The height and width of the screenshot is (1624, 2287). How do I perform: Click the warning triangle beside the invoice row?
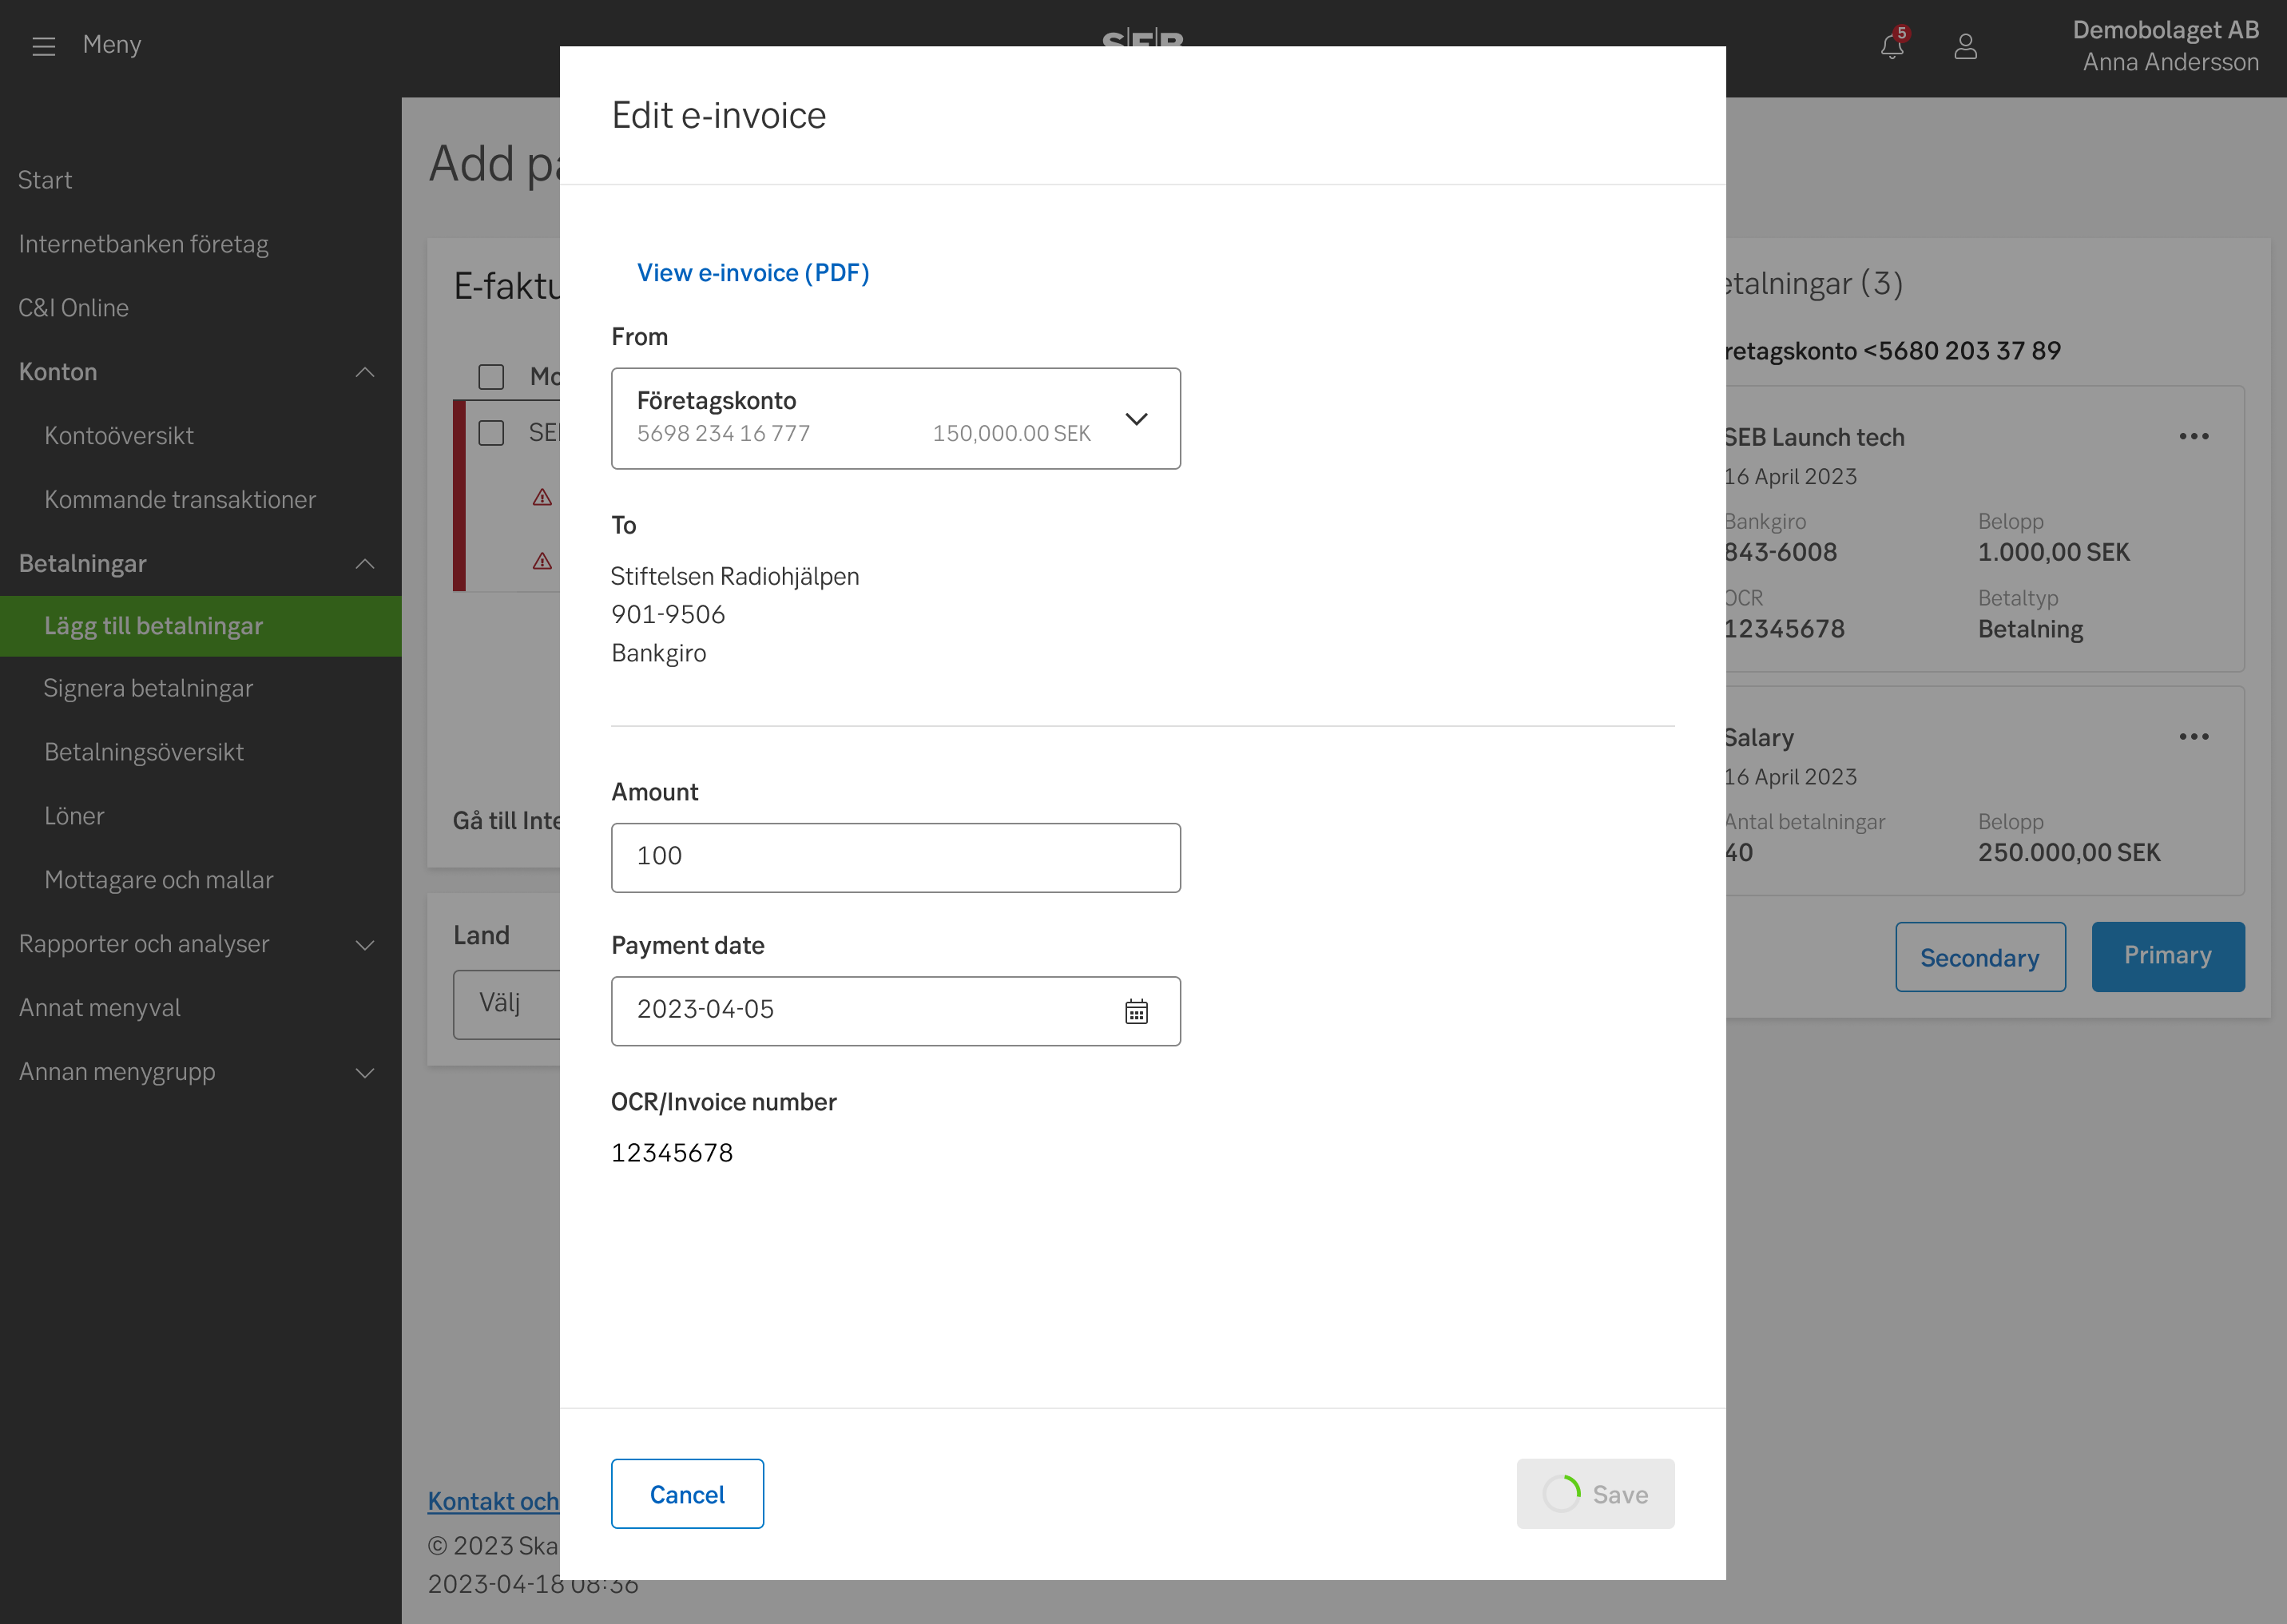pos(541,496)
